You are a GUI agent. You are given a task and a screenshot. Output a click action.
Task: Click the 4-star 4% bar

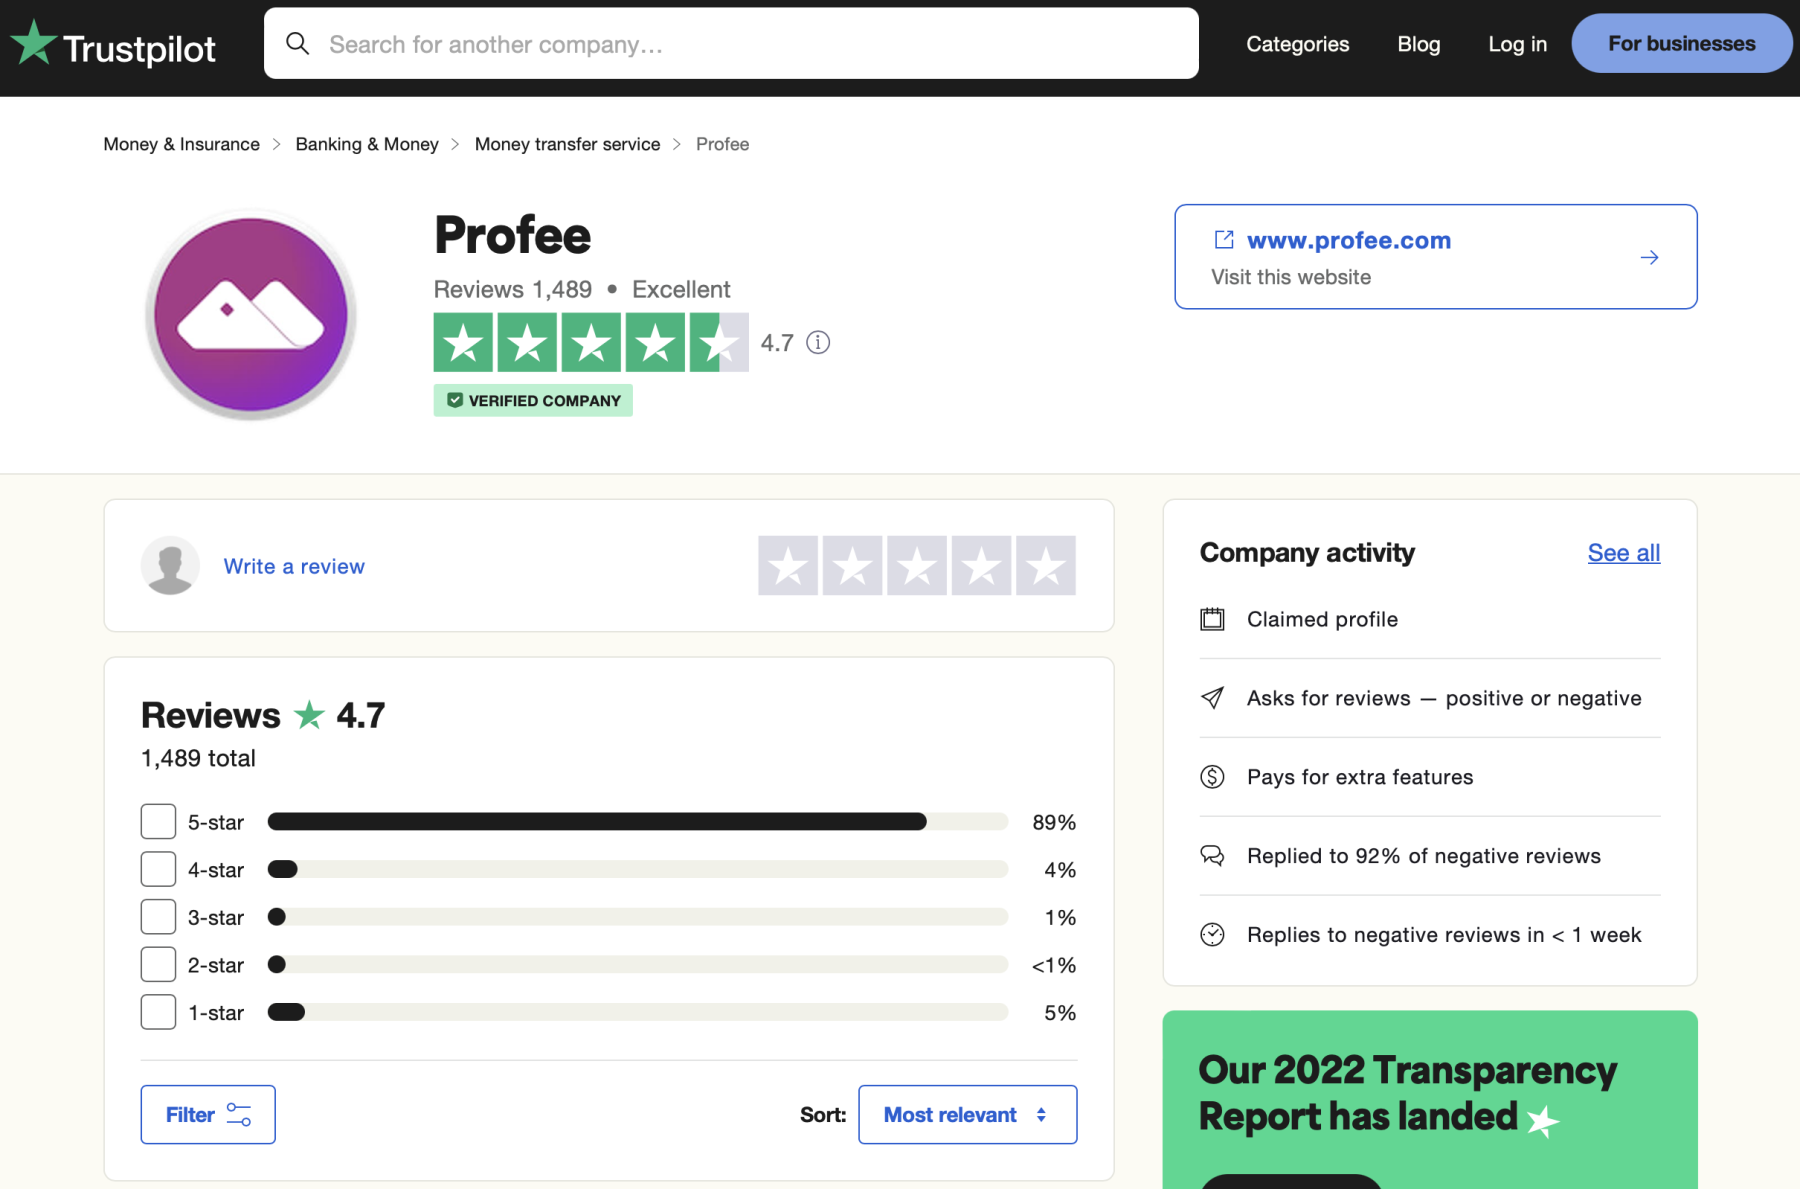point(638,869)
